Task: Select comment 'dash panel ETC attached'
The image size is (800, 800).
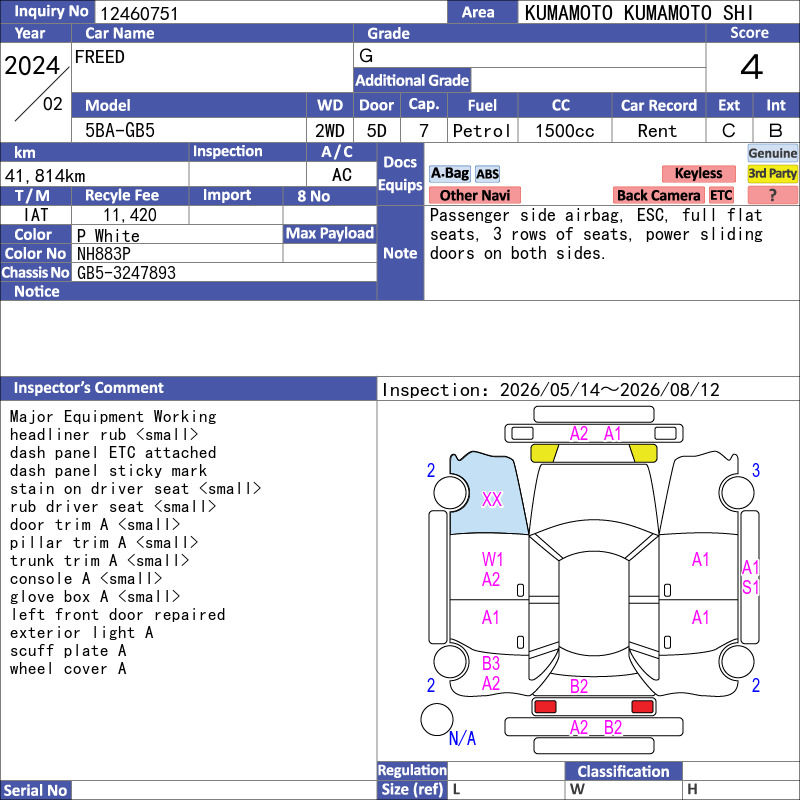Action: (x=113, y=453)
